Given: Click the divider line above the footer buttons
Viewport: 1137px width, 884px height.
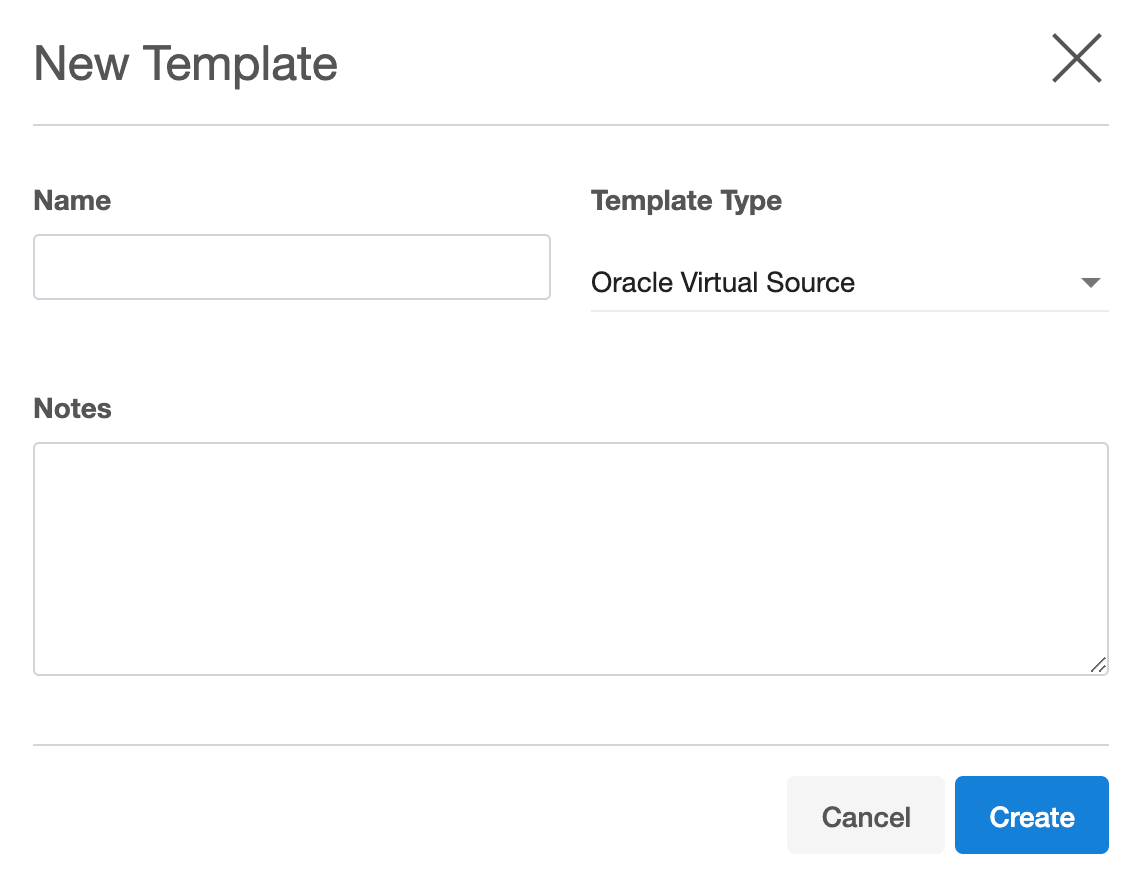Looking at the screenshot, I should (570, 745).
